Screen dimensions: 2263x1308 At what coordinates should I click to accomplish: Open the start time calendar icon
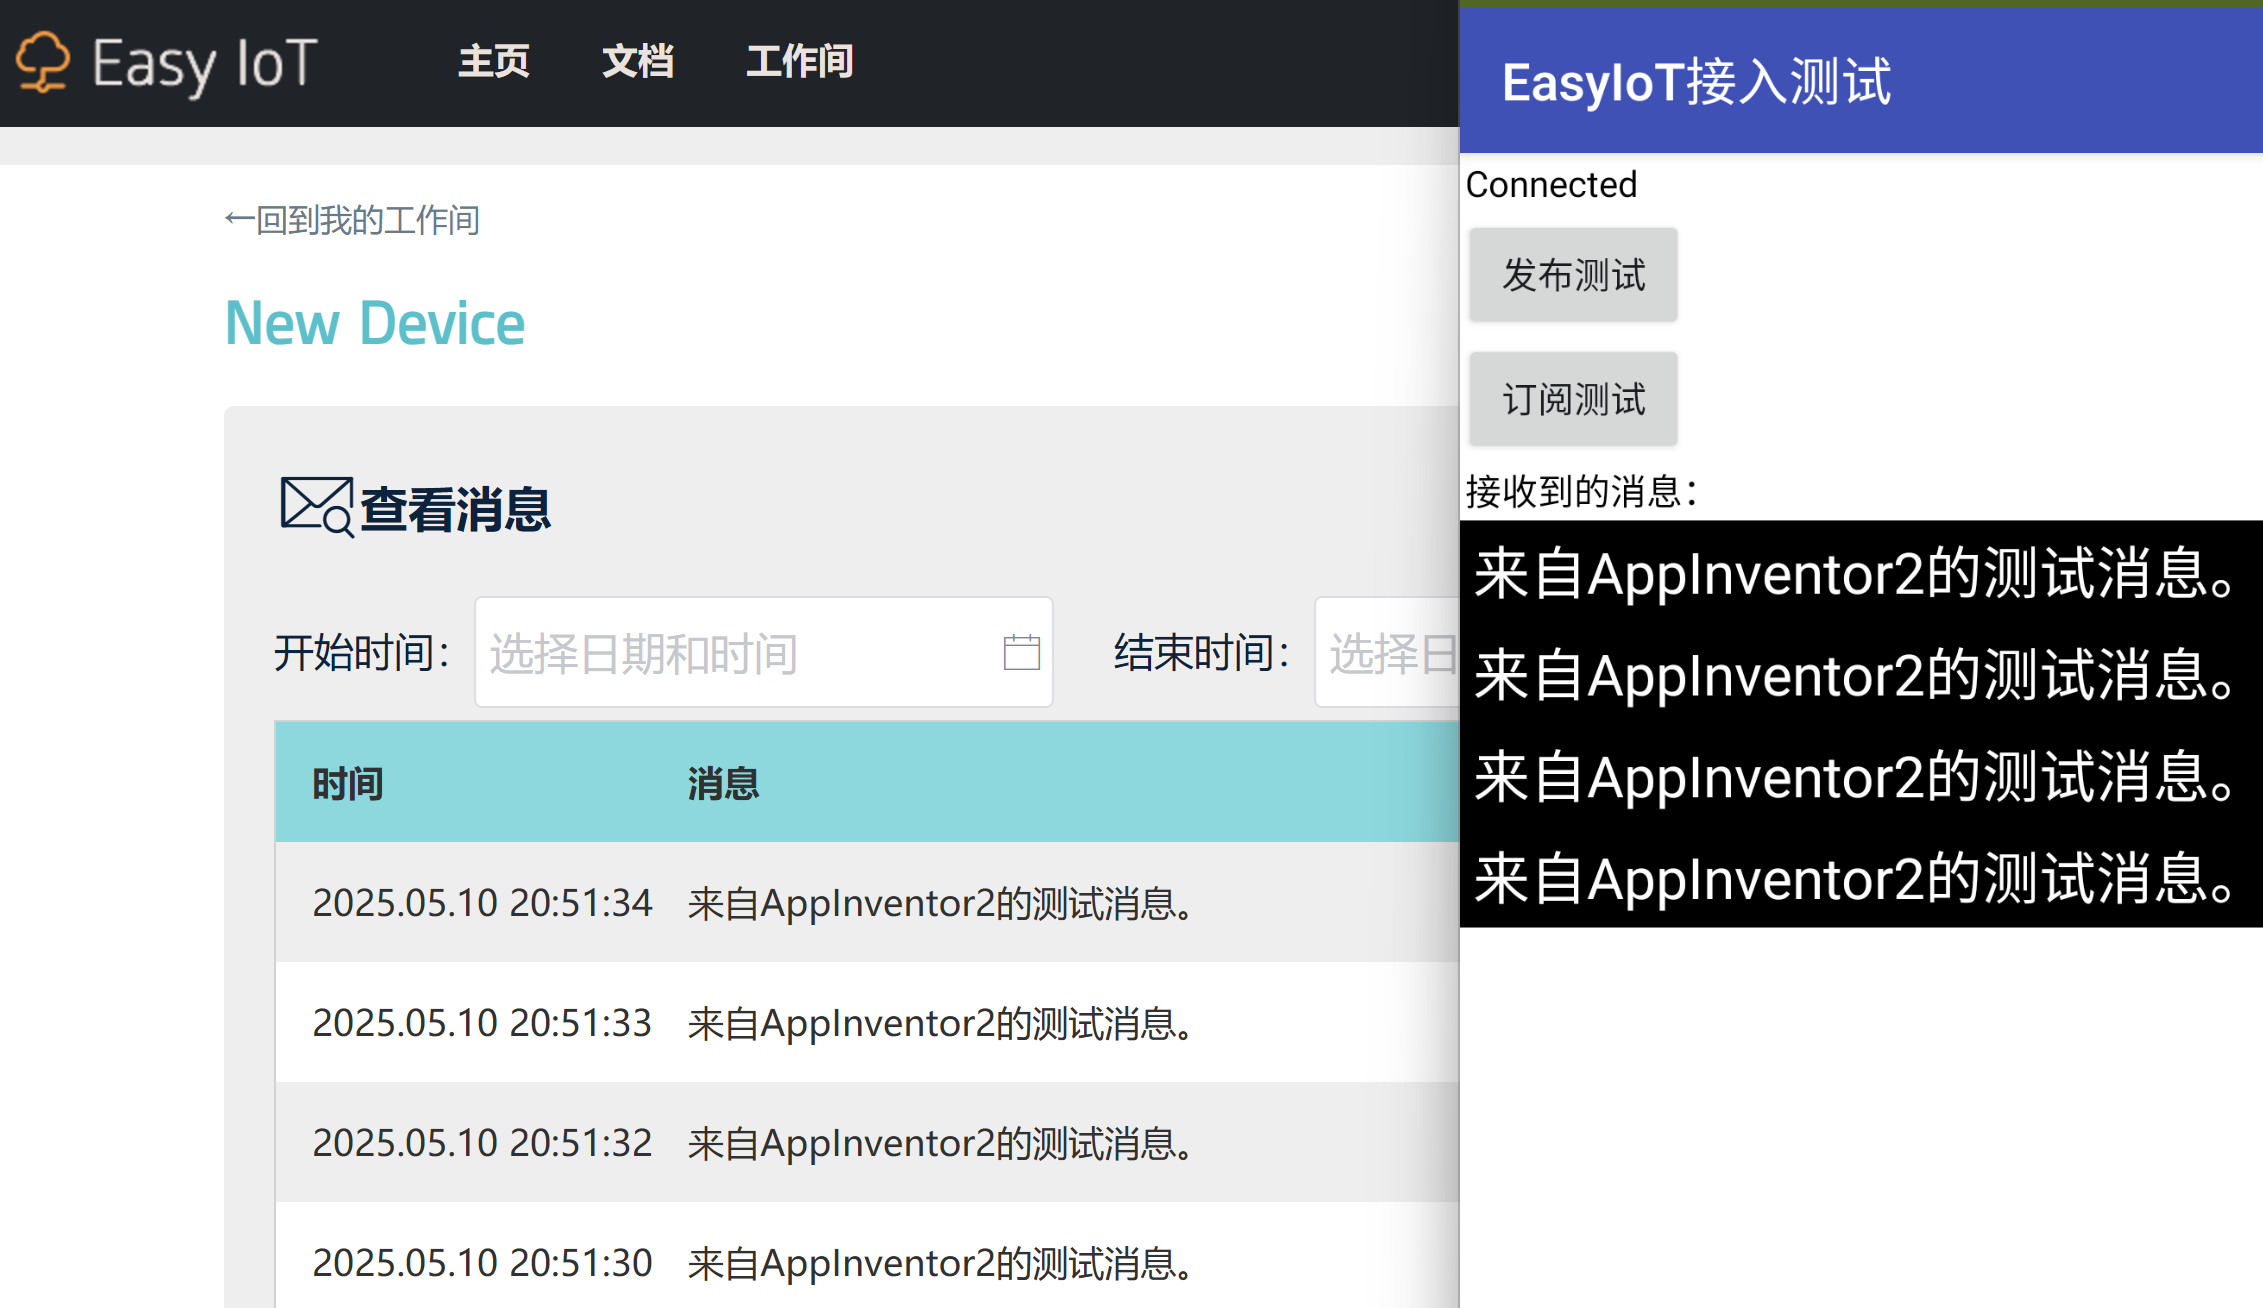coord(1021,653)
